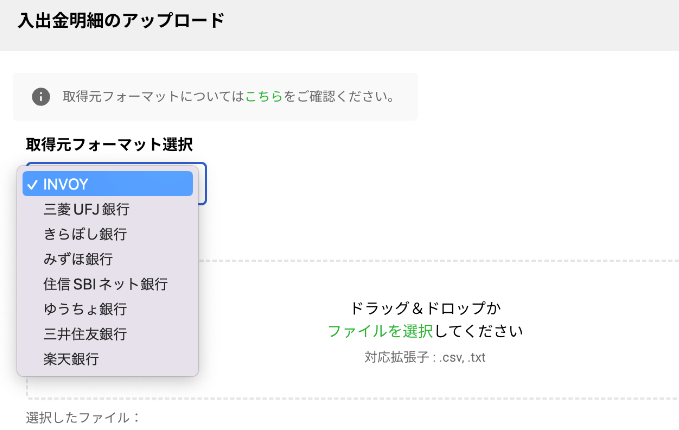Choose 住信SBIネット銀行 option
Viewport: 679px width, 430px height.
(x=107, y=284)
